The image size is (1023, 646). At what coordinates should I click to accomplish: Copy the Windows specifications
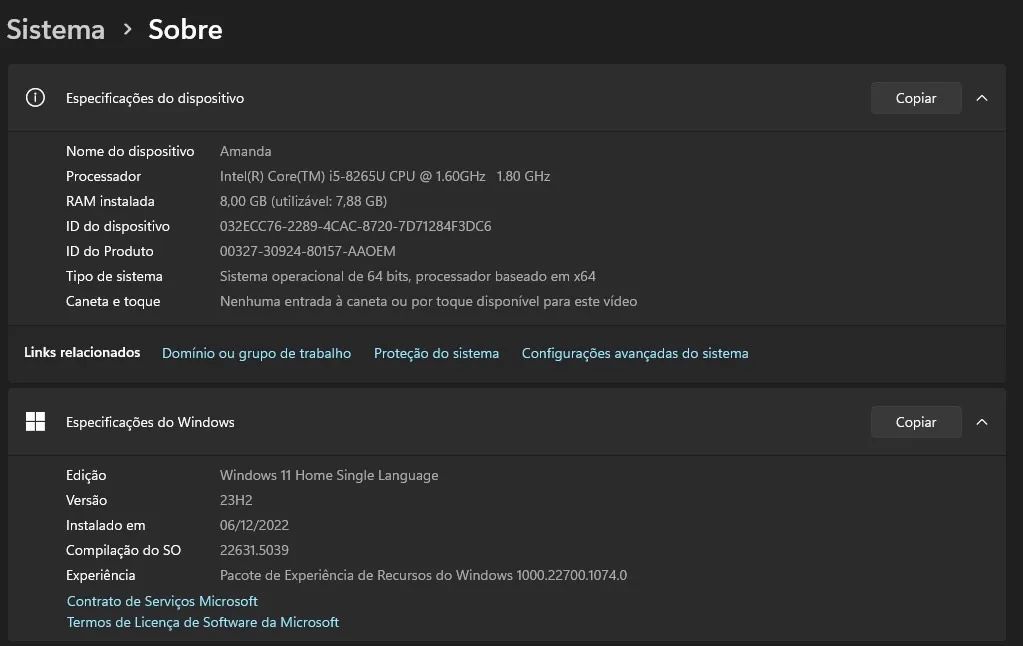click(x=915, y=422)
